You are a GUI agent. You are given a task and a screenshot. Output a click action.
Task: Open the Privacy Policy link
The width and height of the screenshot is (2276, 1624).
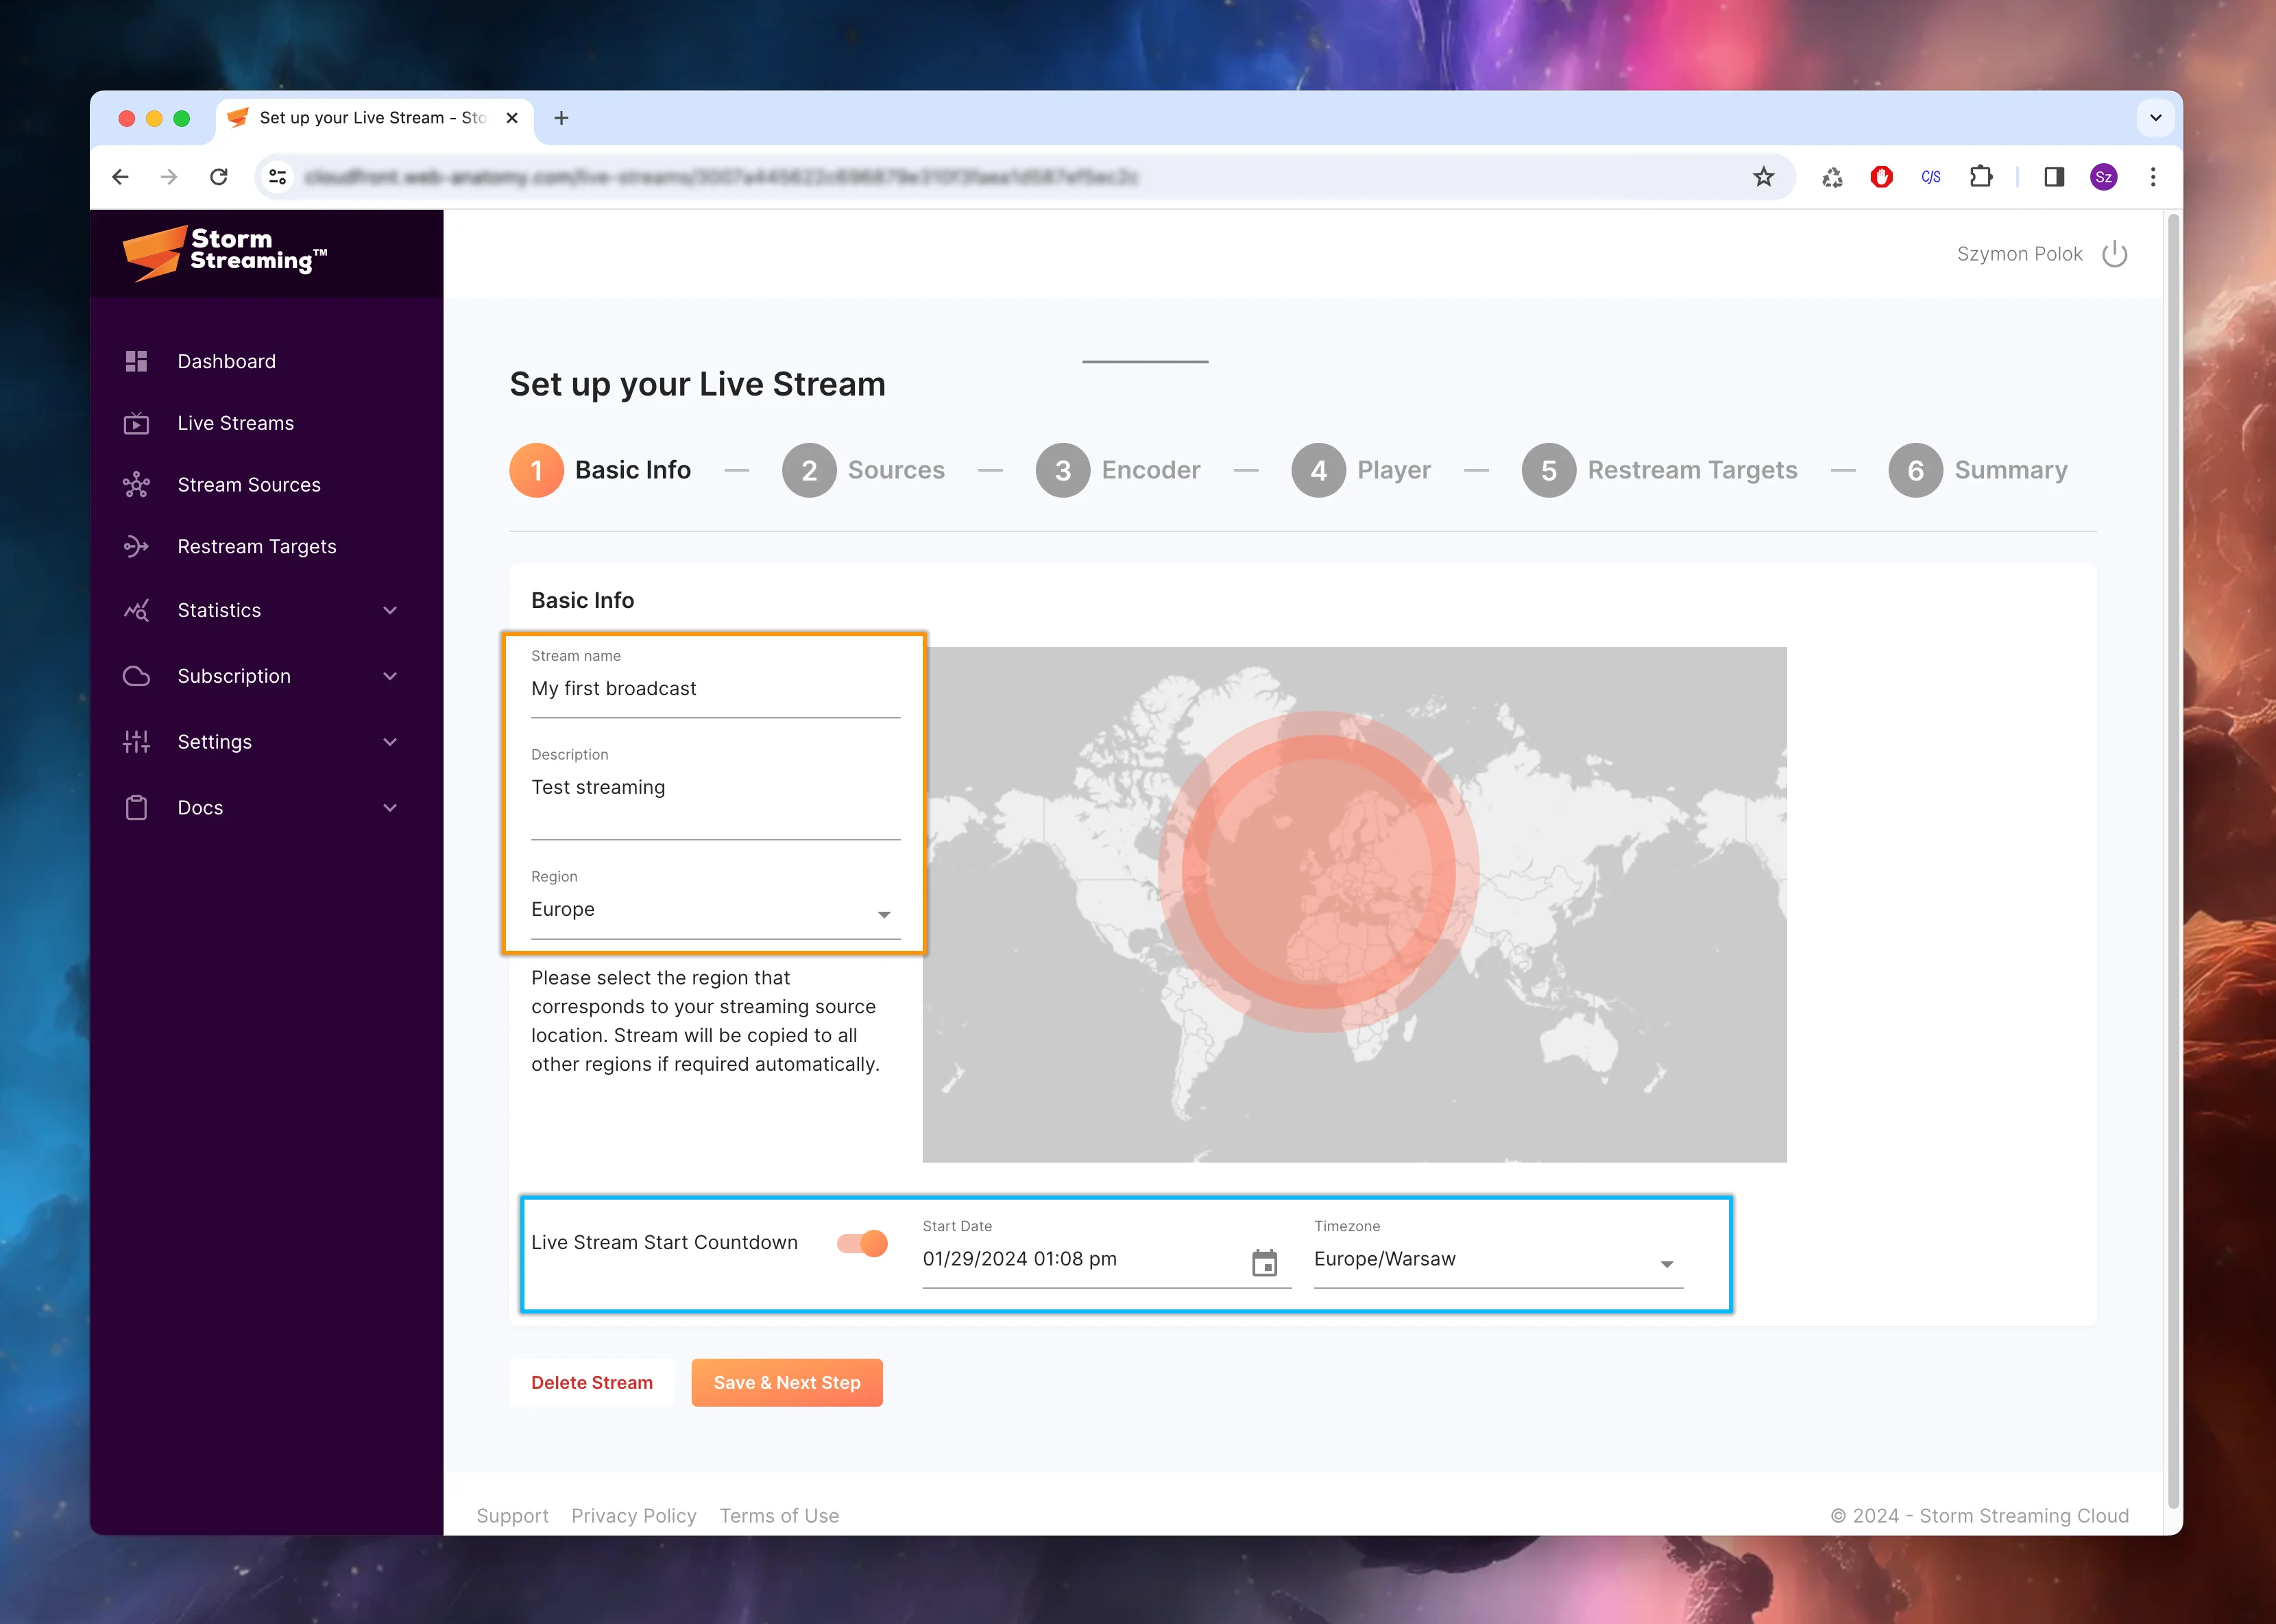634,1515
